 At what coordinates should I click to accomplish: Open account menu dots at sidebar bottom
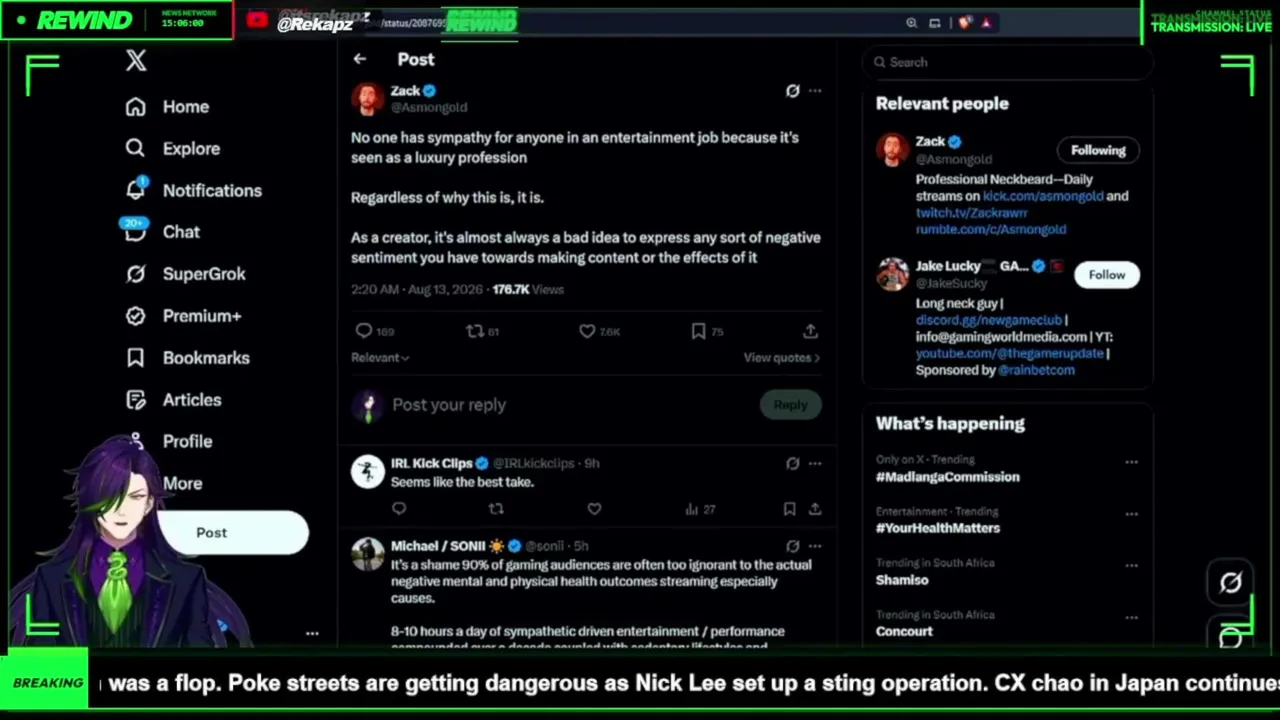[312, 633]
